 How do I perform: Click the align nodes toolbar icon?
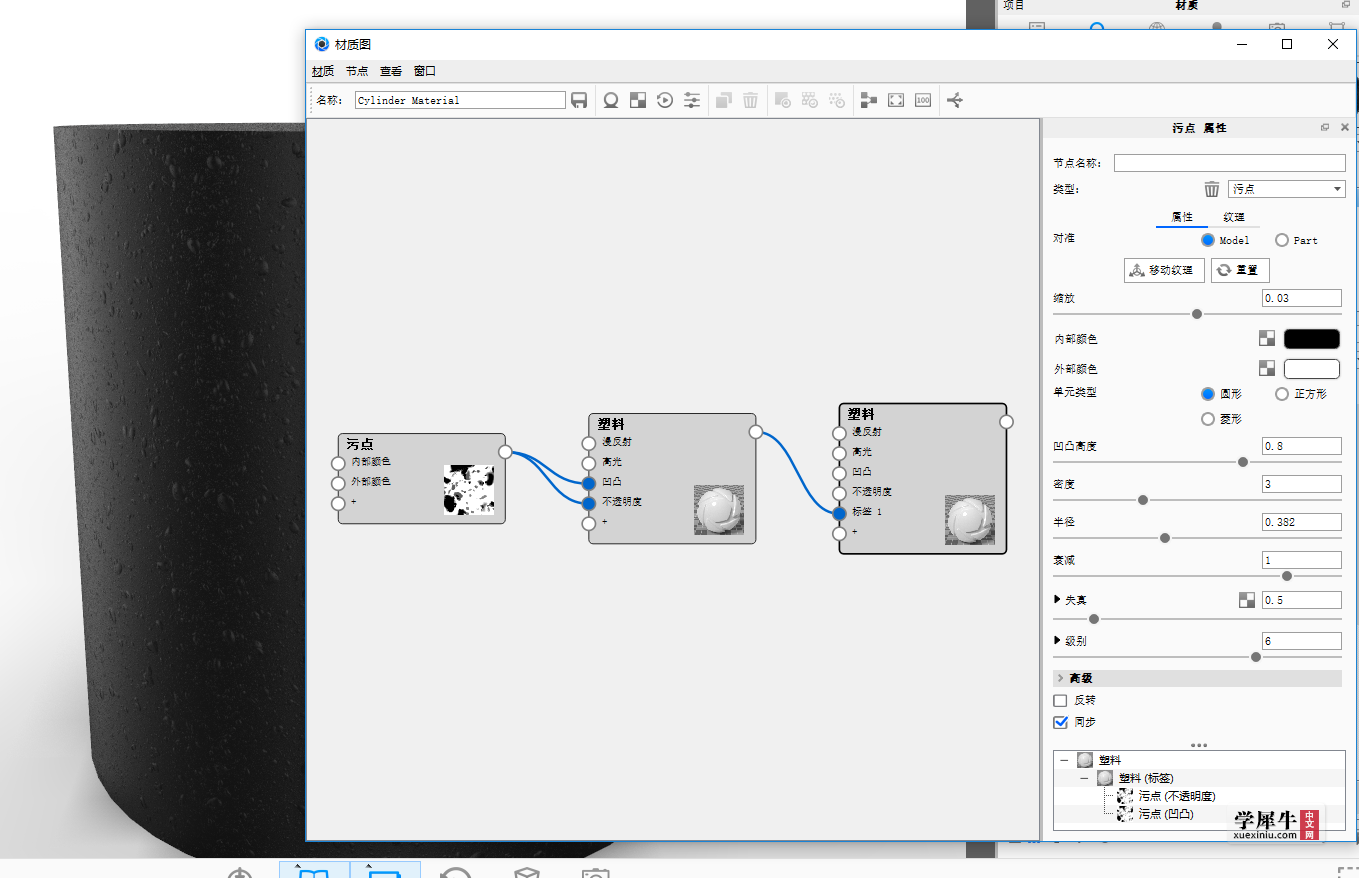pos(869,100)
